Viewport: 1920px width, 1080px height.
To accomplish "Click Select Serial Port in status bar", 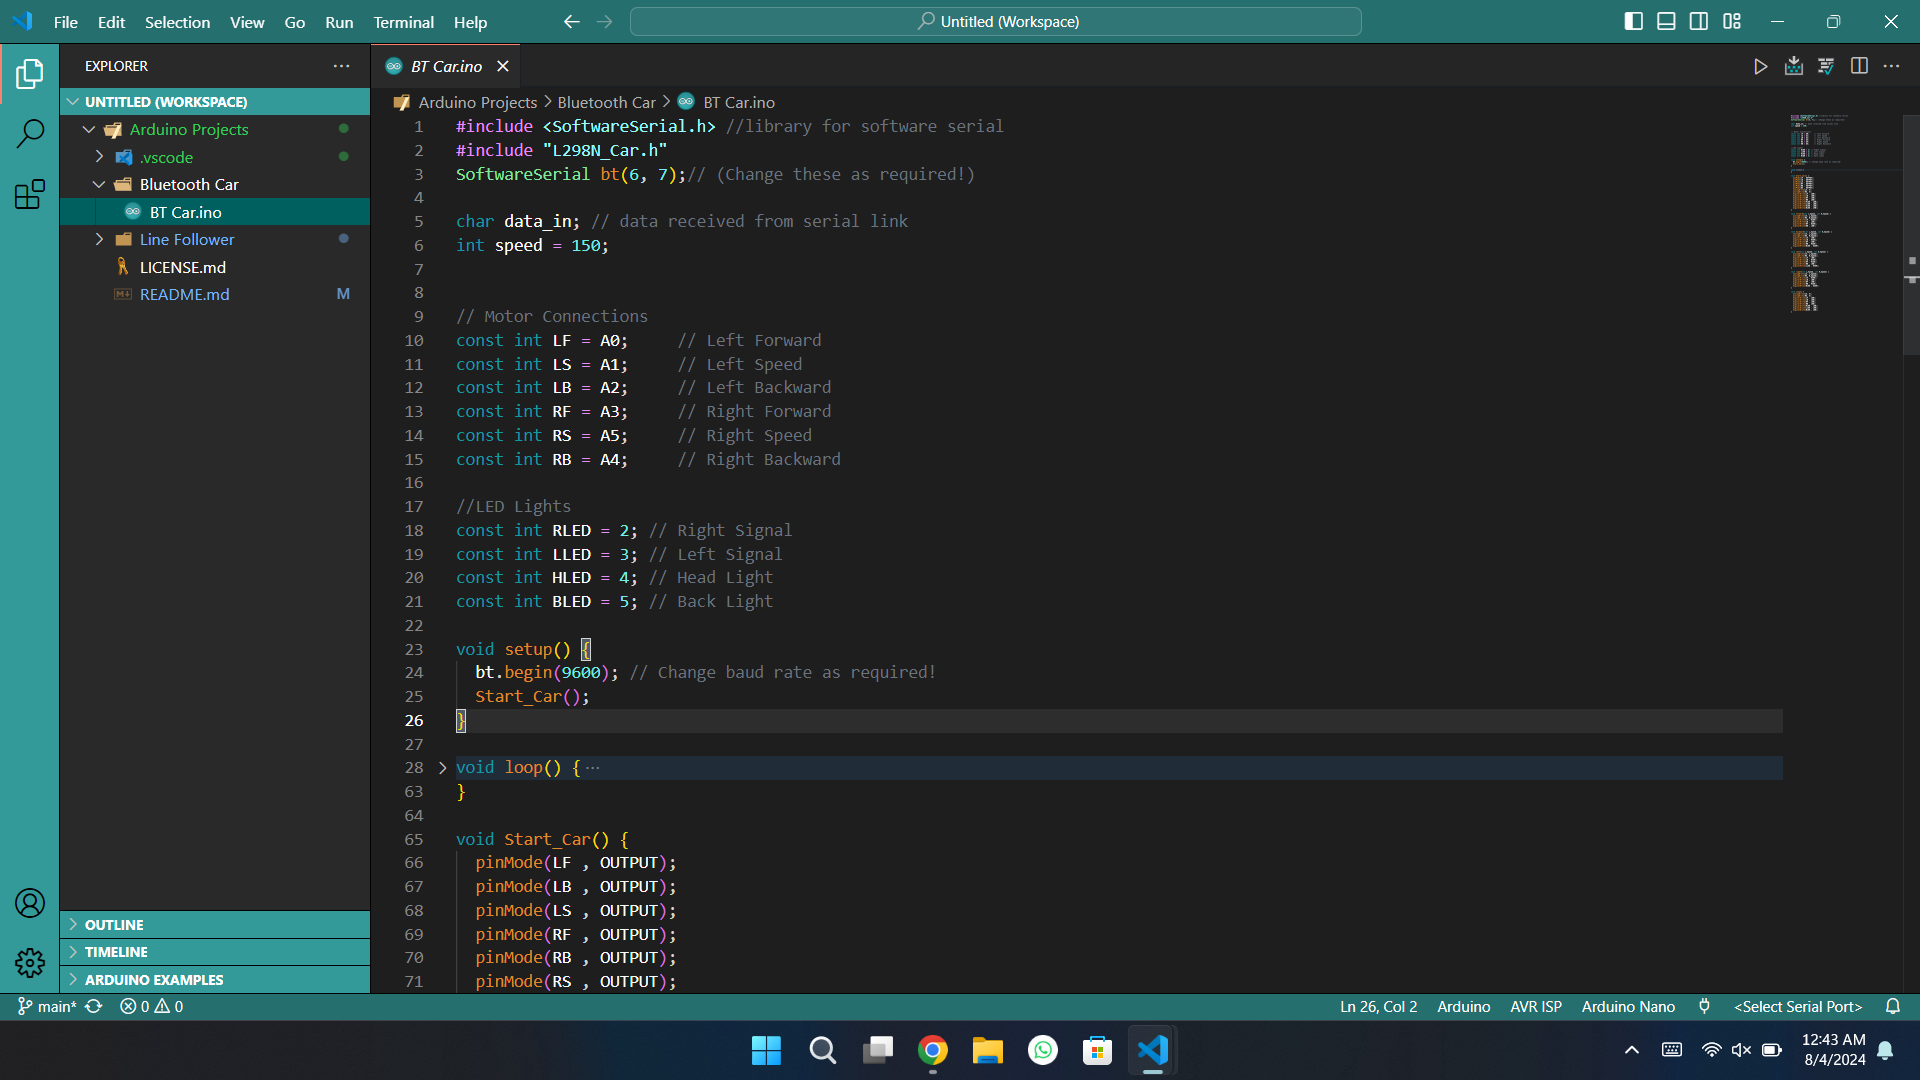I will coord(1797,1007).
